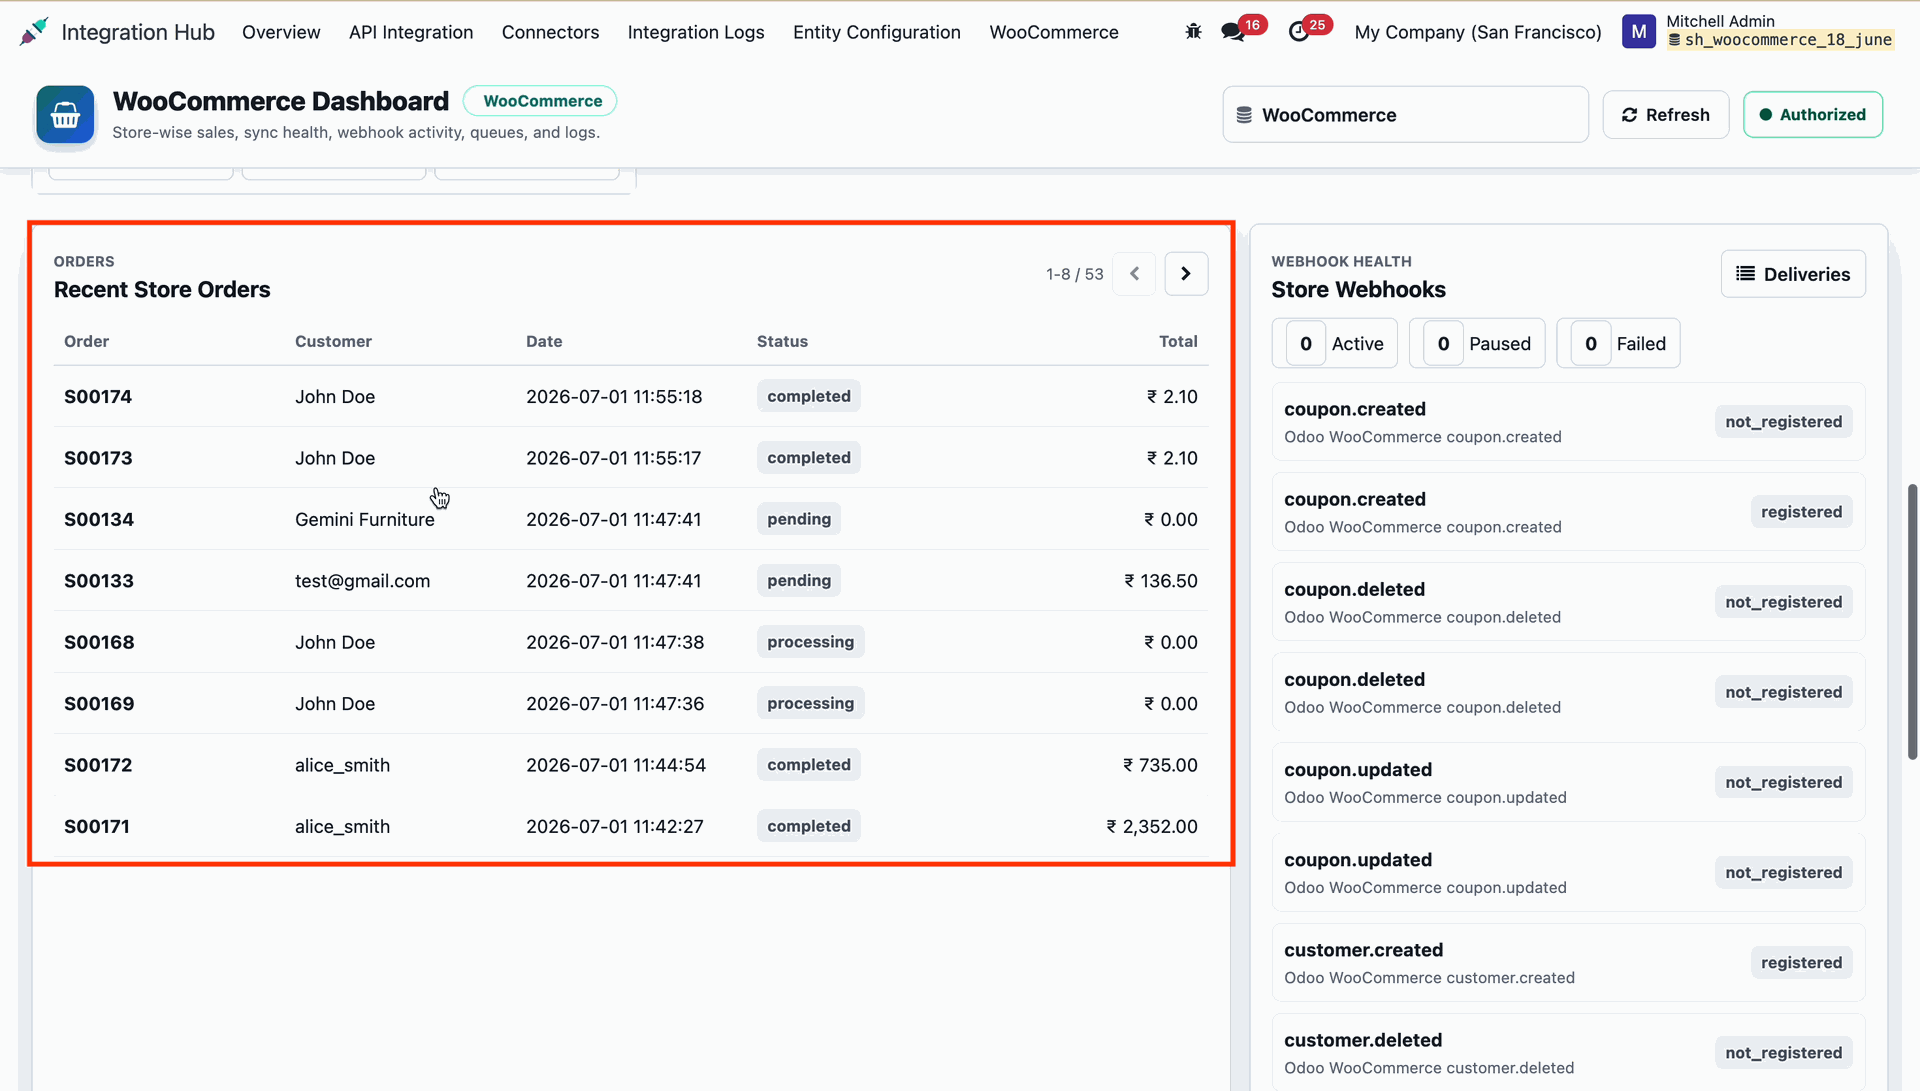Screen dimensions: 1920x1091
Task: Click the processing status badge of S00168
Action: [811, 642]
